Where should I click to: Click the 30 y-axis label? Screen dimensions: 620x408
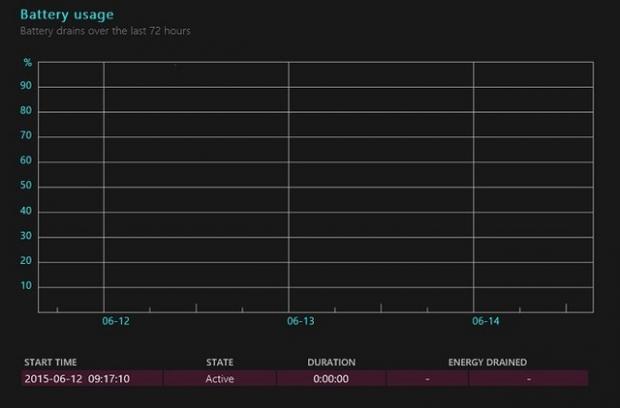click(x=26, y=236)
